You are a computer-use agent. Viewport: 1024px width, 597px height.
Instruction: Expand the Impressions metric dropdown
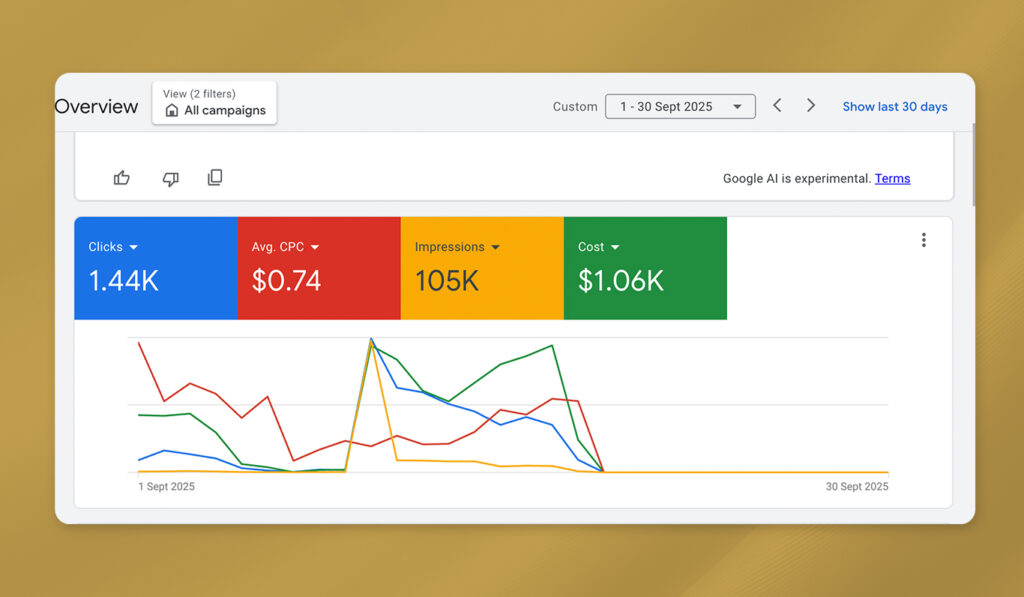click(495, 247)
